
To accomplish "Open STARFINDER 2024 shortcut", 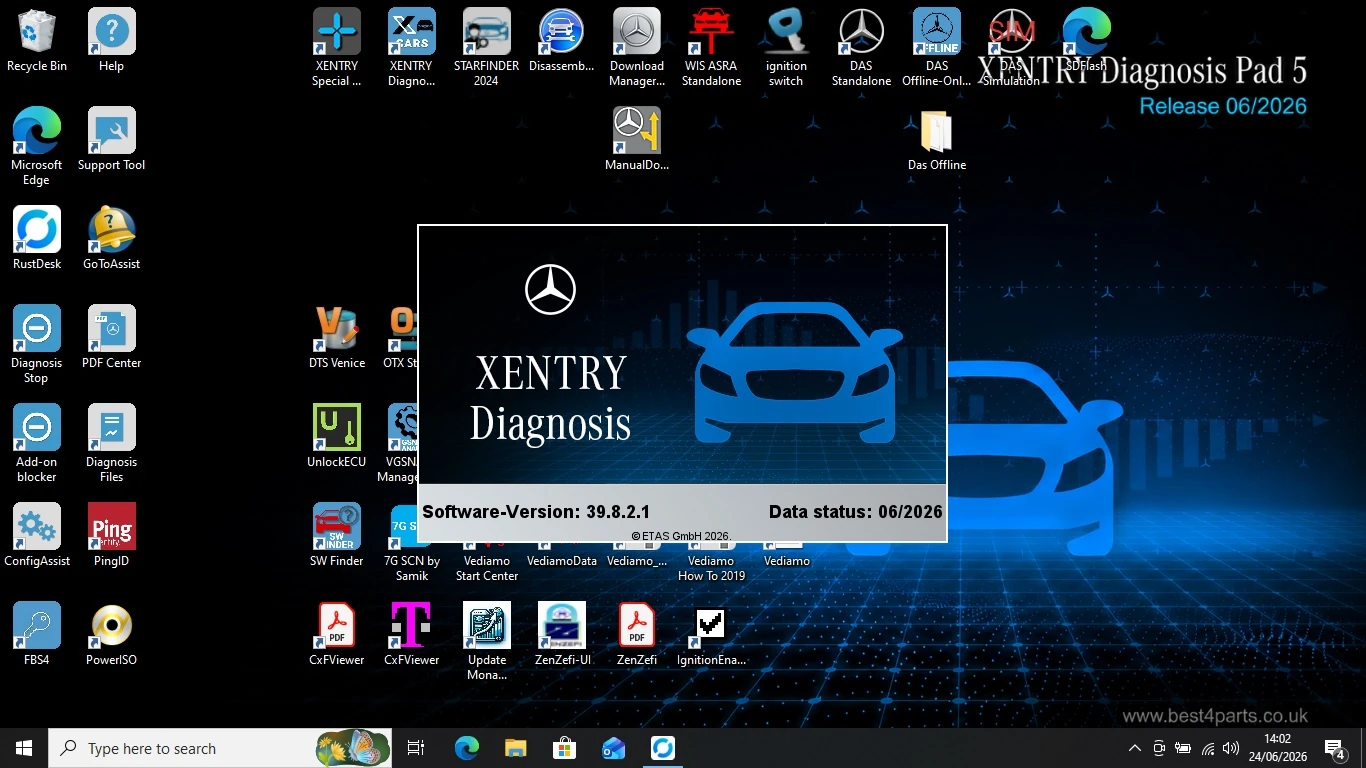I will click(487, 48).
